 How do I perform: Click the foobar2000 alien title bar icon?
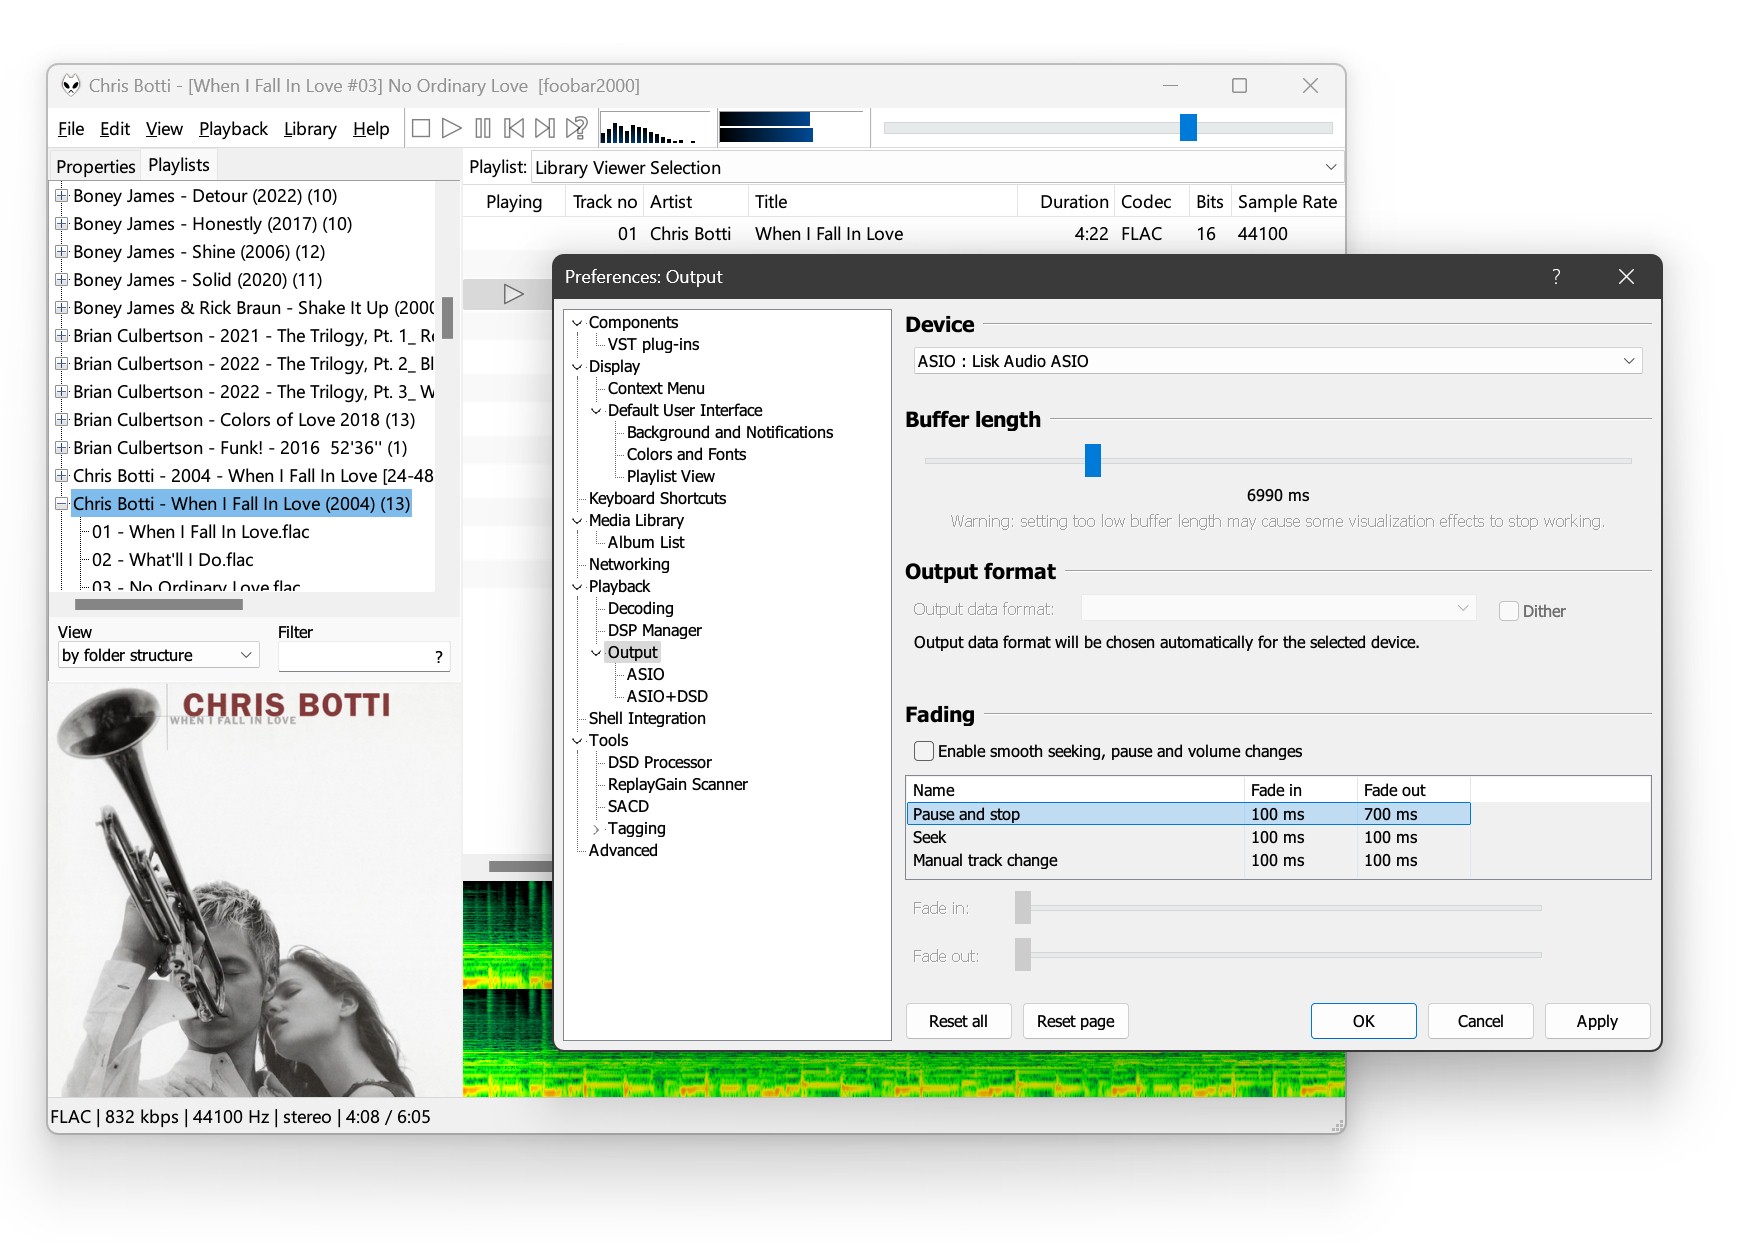pyautogui.click(x=70, y=85)
